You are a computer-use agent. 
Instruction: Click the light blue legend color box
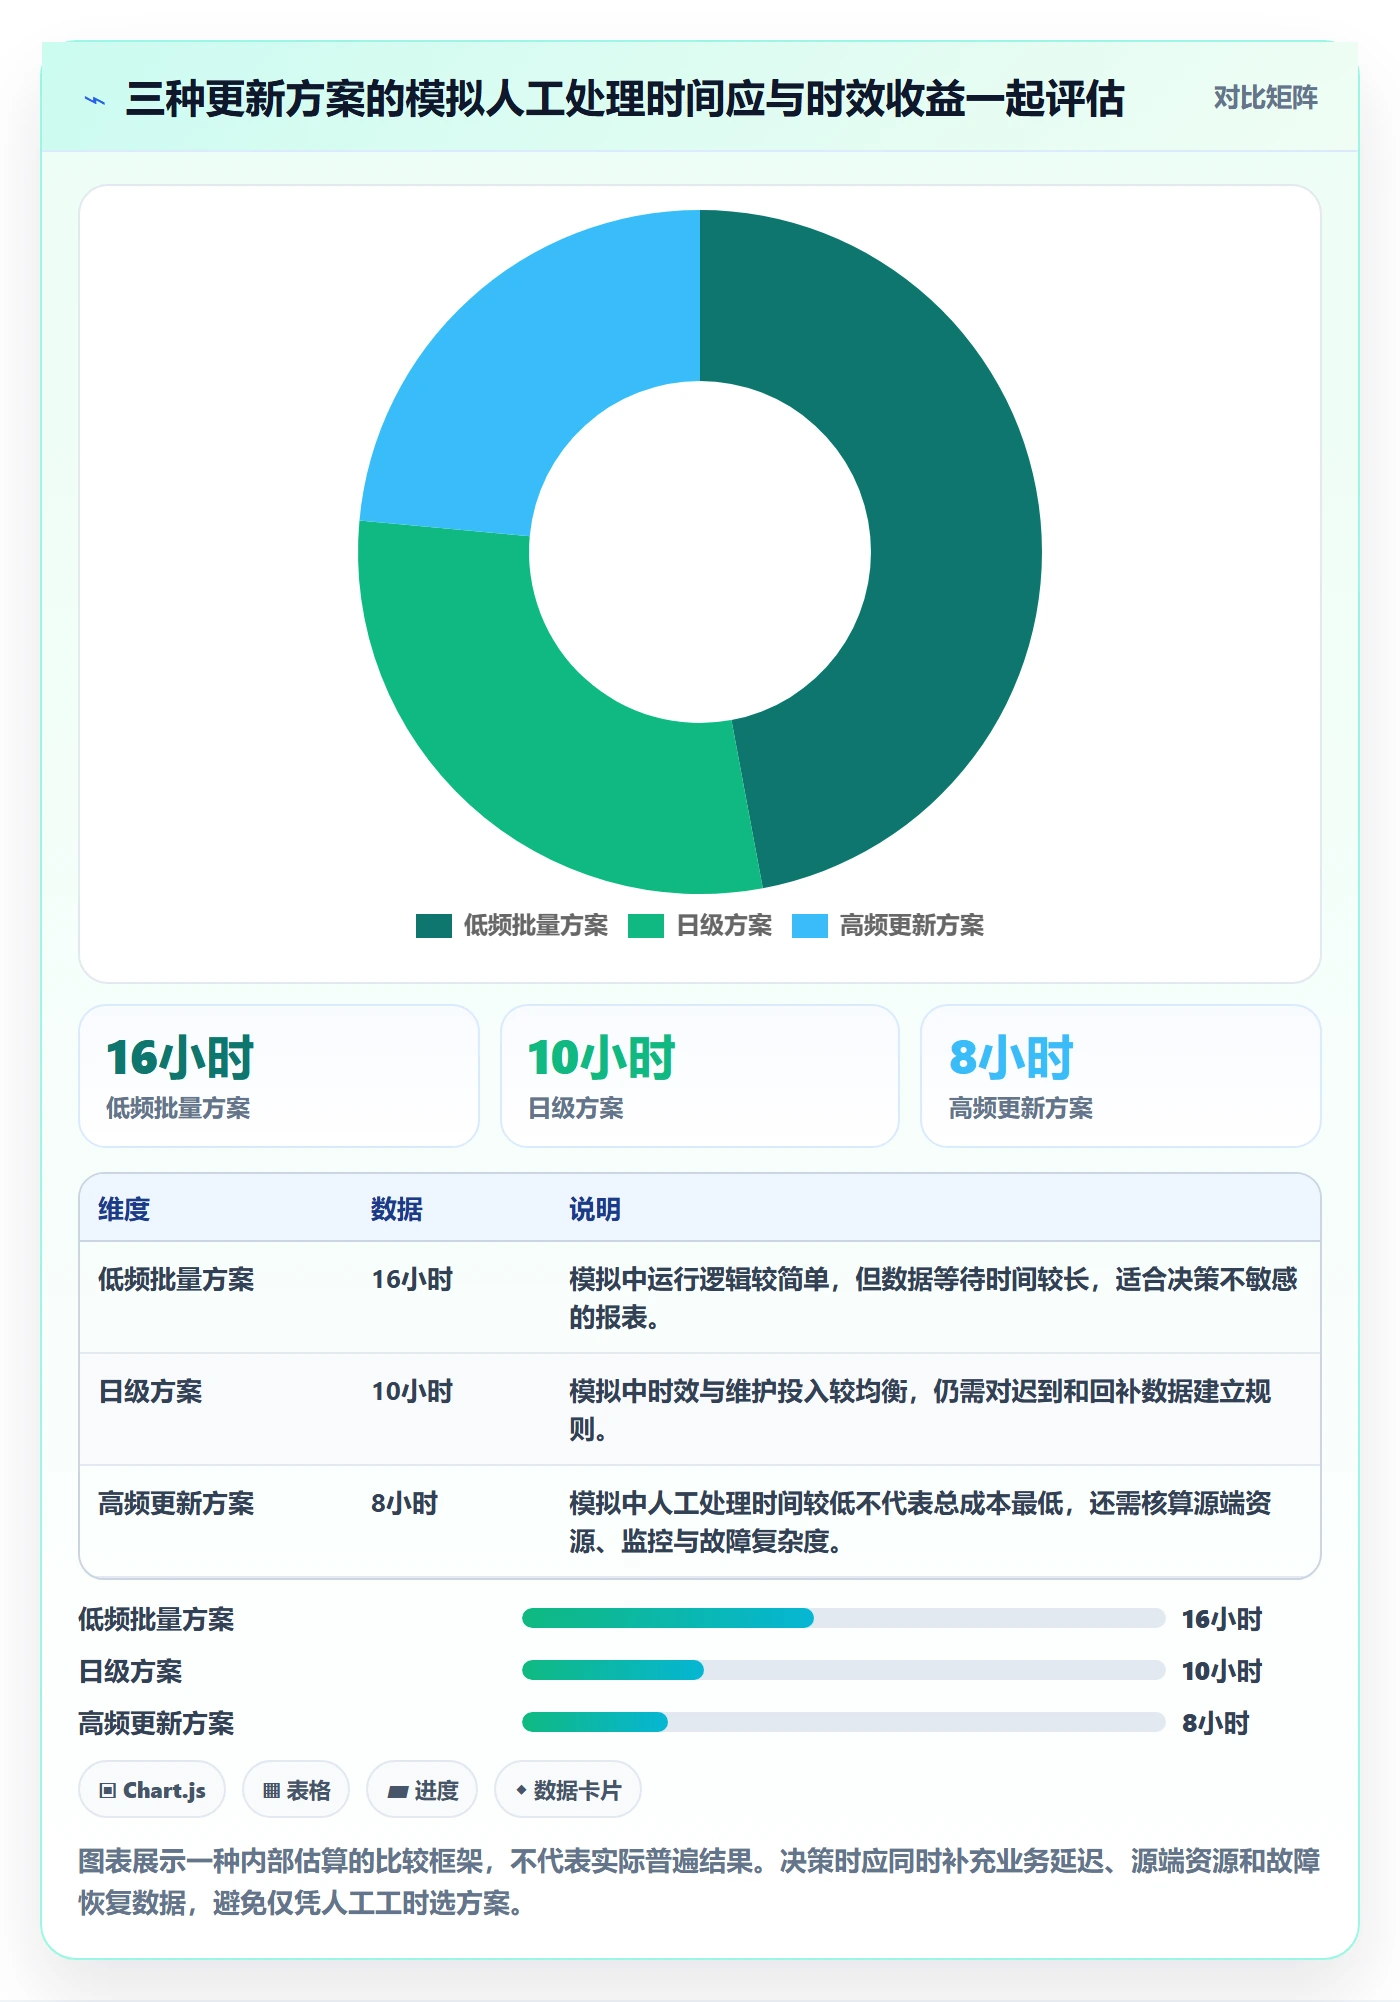[810, 926]
